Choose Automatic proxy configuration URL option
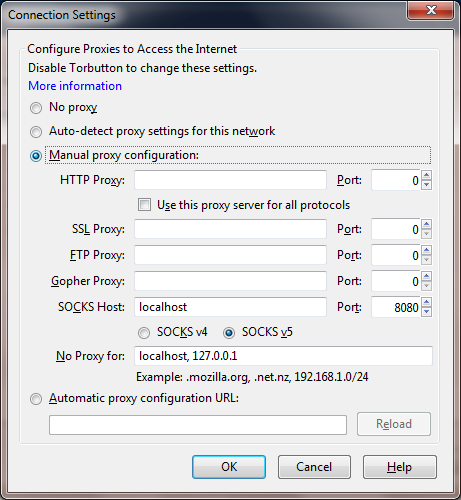 pyautogui.click(x=36, y=399)
